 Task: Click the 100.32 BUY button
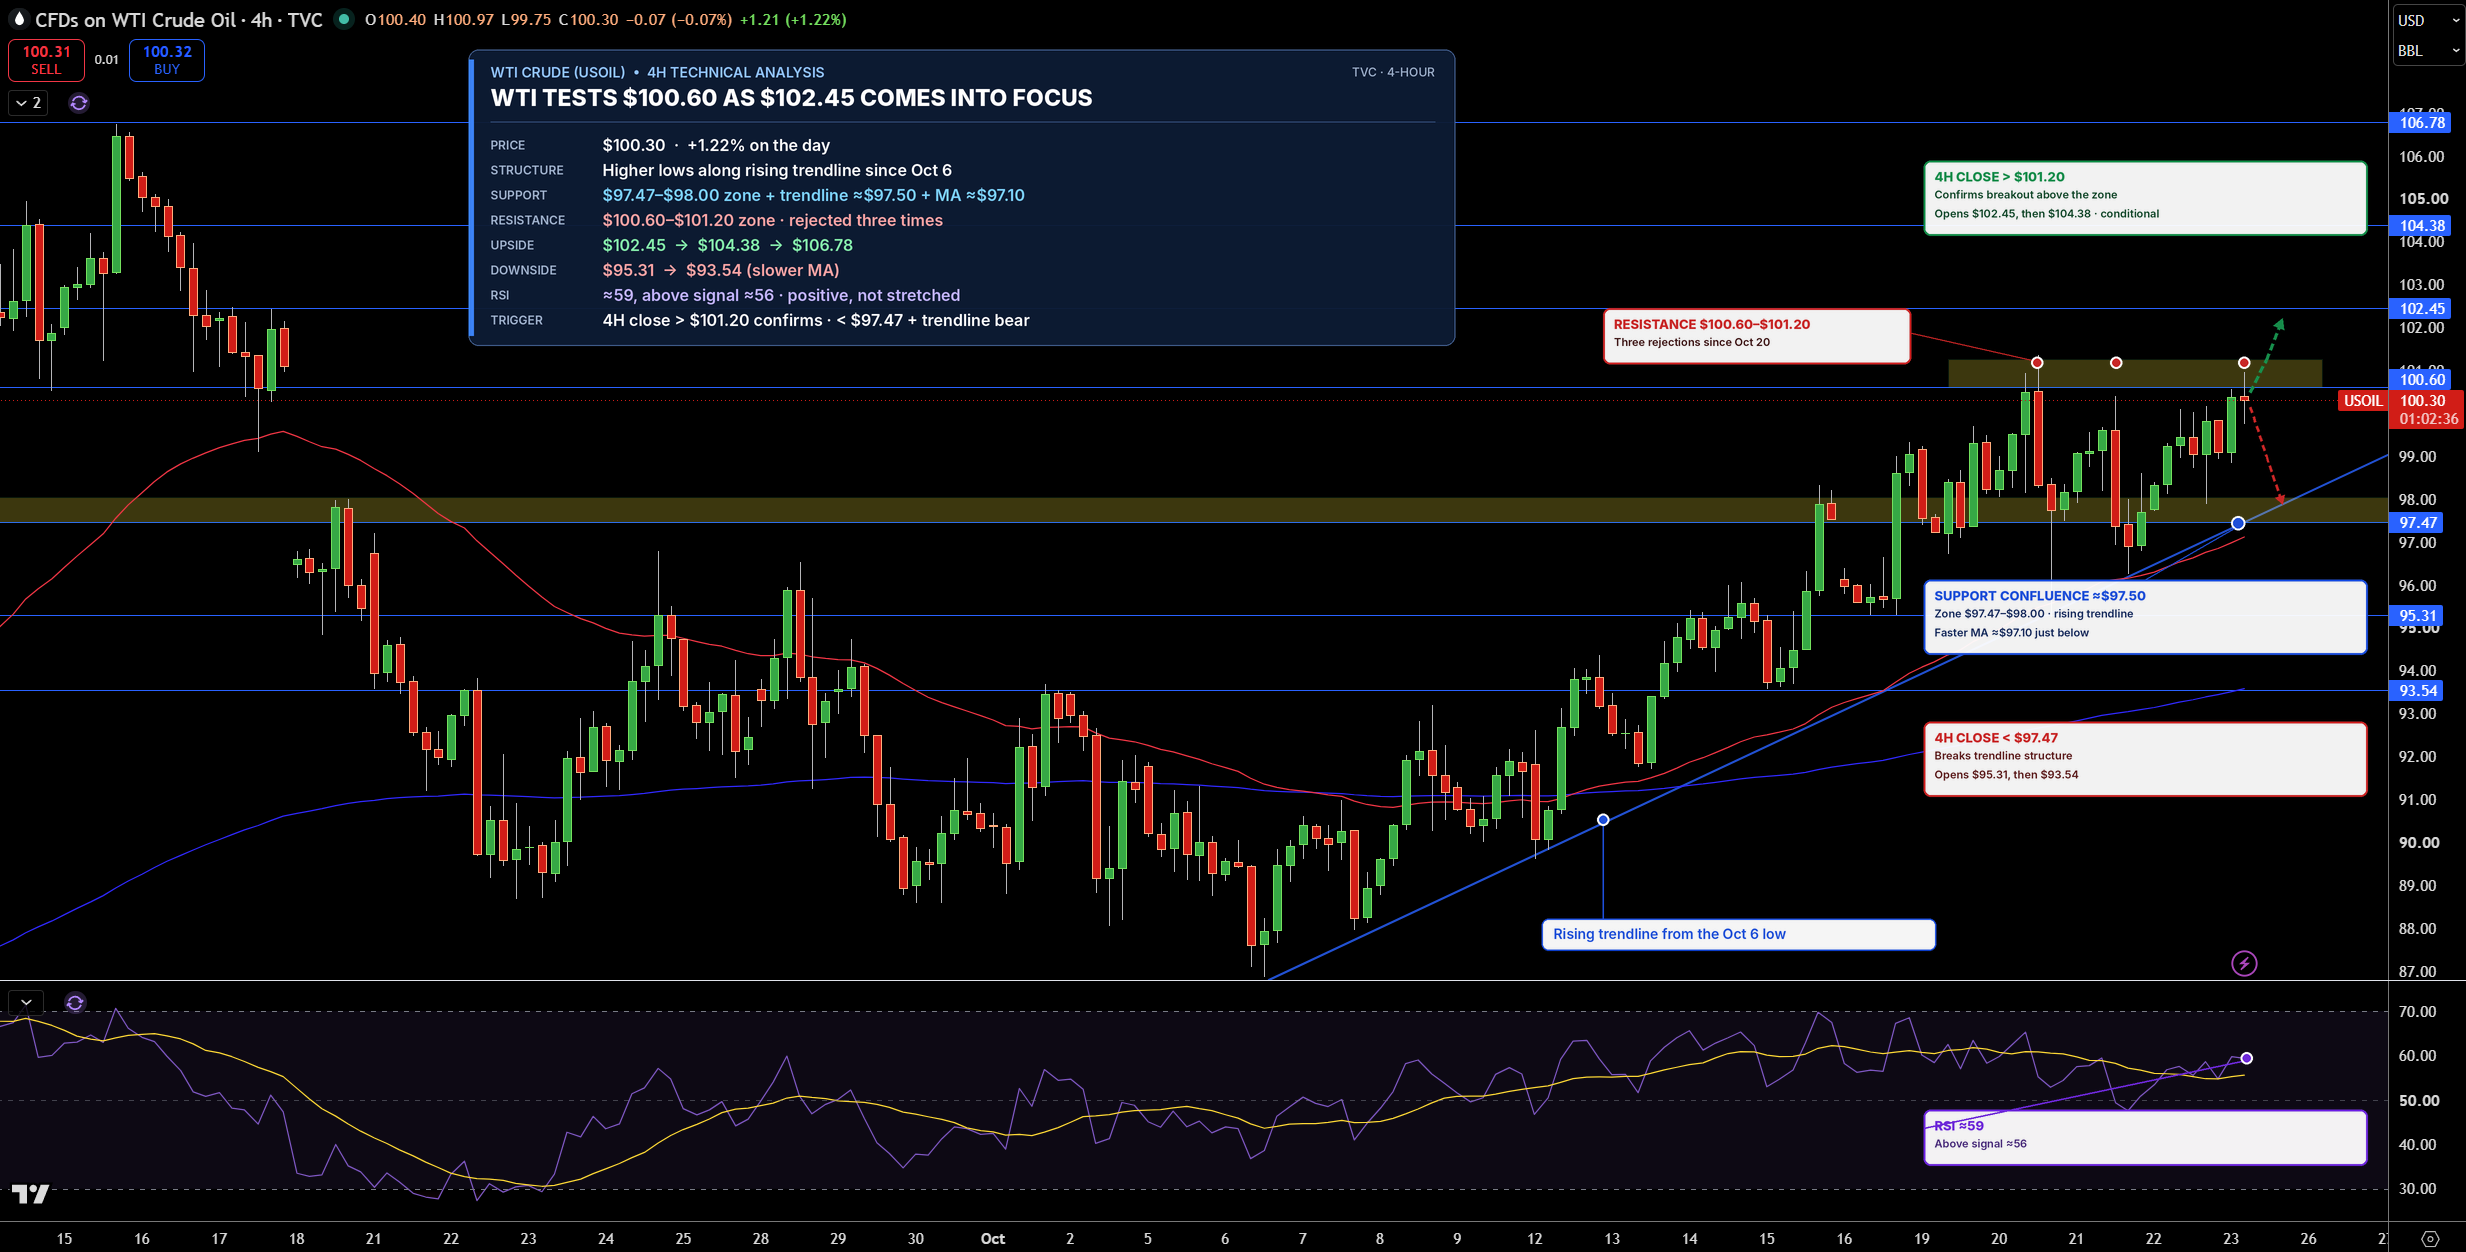pyautogui.click(x=167, y=60)
